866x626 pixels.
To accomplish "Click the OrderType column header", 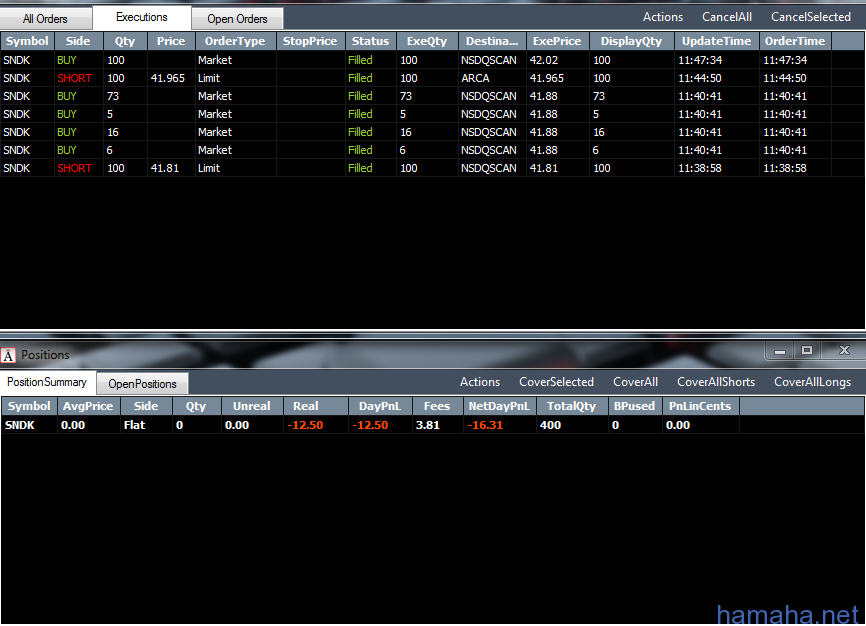I will click(235, 41).
